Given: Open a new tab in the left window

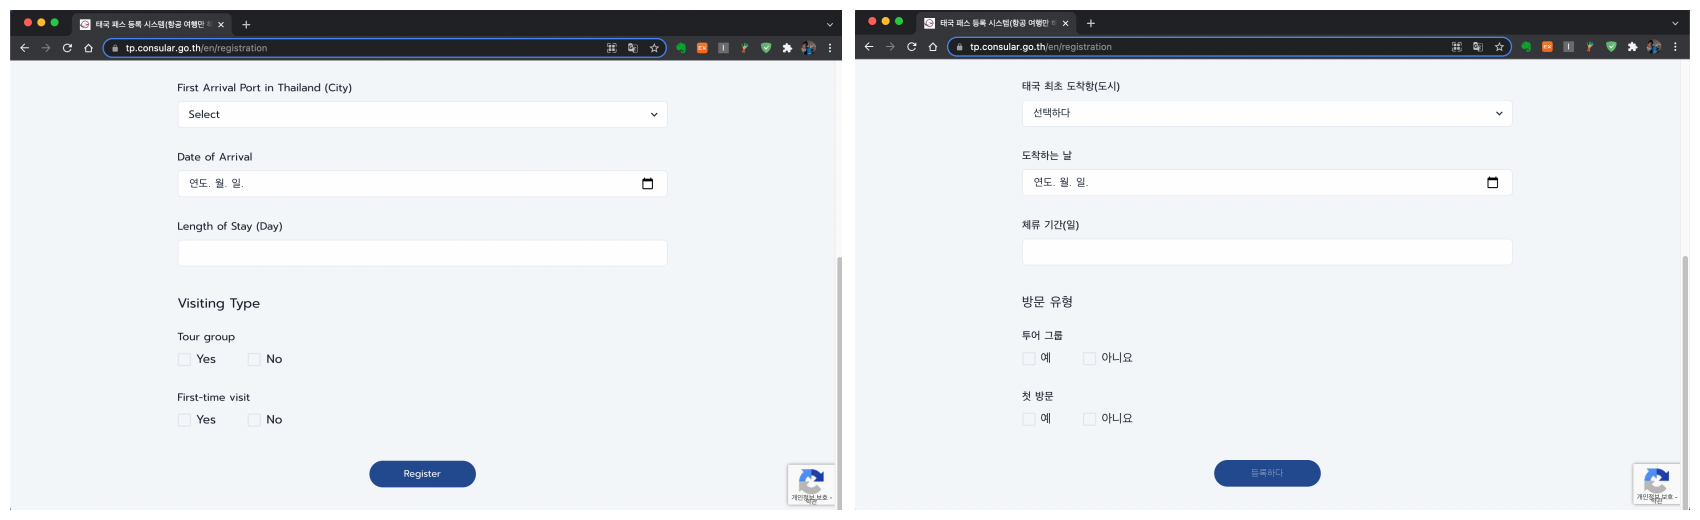Looking at the screenshot, I should 246,24.
